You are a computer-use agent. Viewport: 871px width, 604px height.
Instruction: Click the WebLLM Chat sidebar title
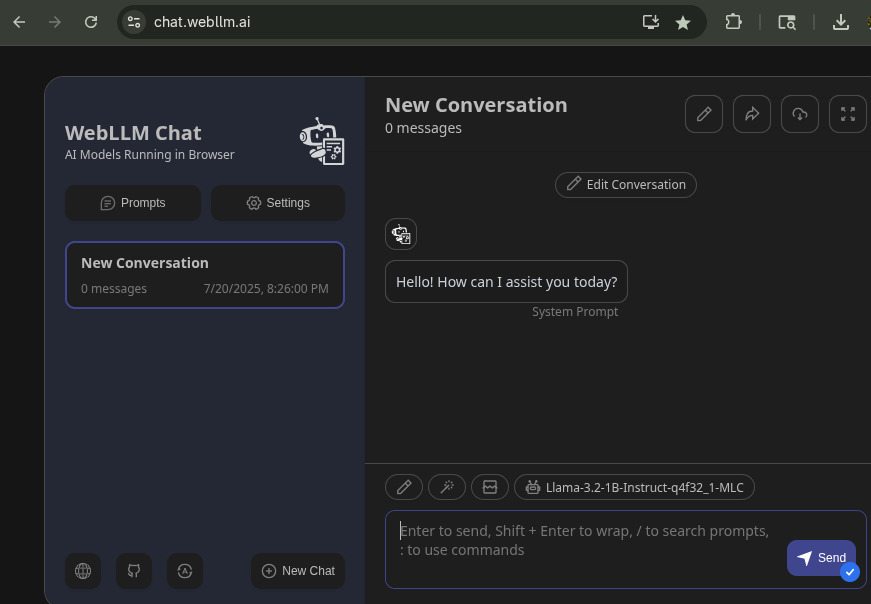(133, 133)
